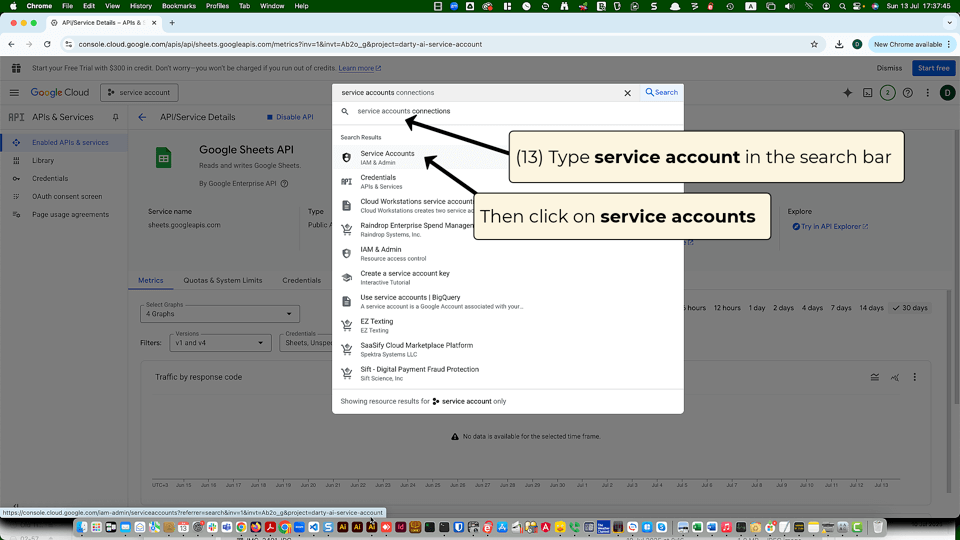Screen dimensions: 960x540
Task: Click shield icon next to Service Accounts
Action: 347,158
